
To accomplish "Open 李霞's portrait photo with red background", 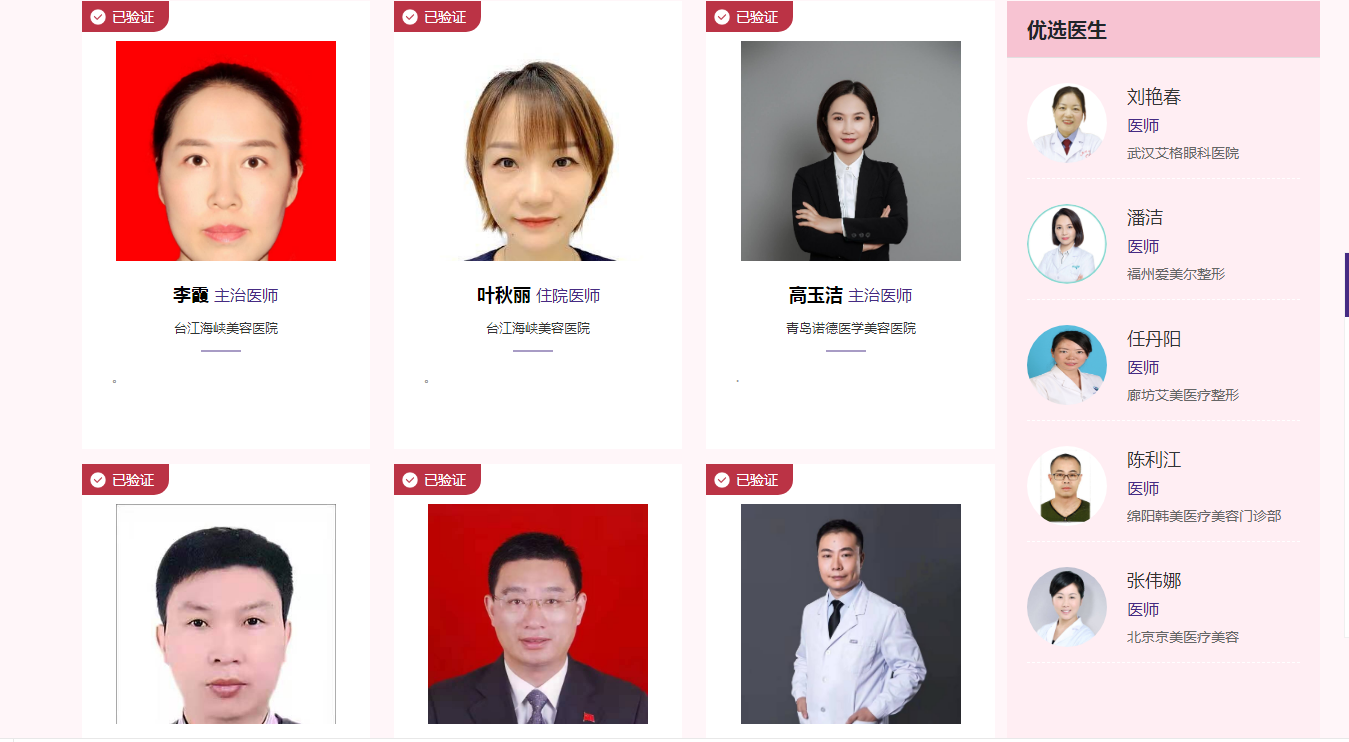I will tap(226, 151).
